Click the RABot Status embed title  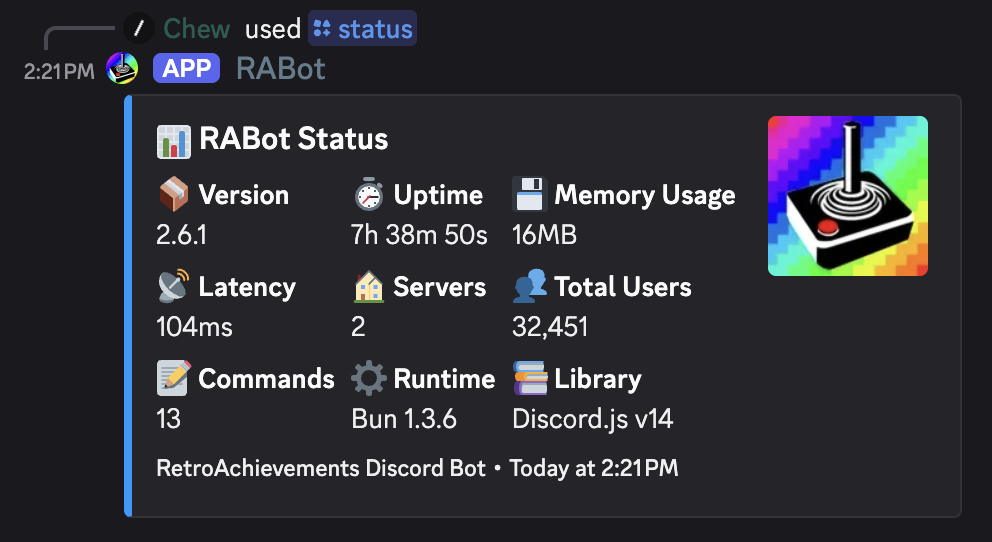pyautogui.click(x=294, y=139)
